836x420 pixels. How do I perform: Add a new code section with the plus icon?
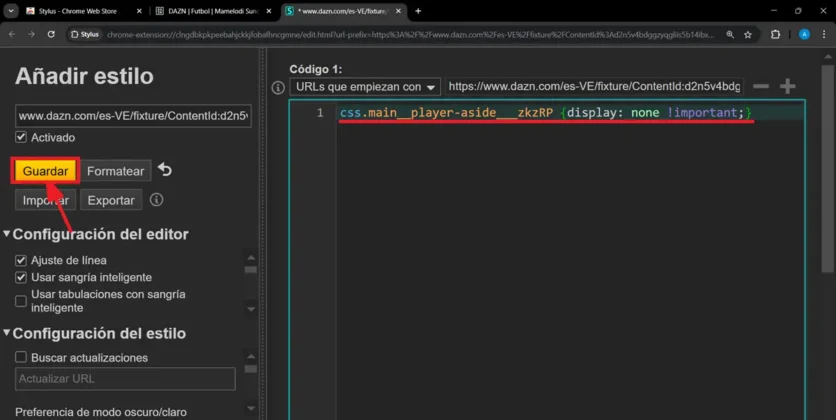click(788, 87)
